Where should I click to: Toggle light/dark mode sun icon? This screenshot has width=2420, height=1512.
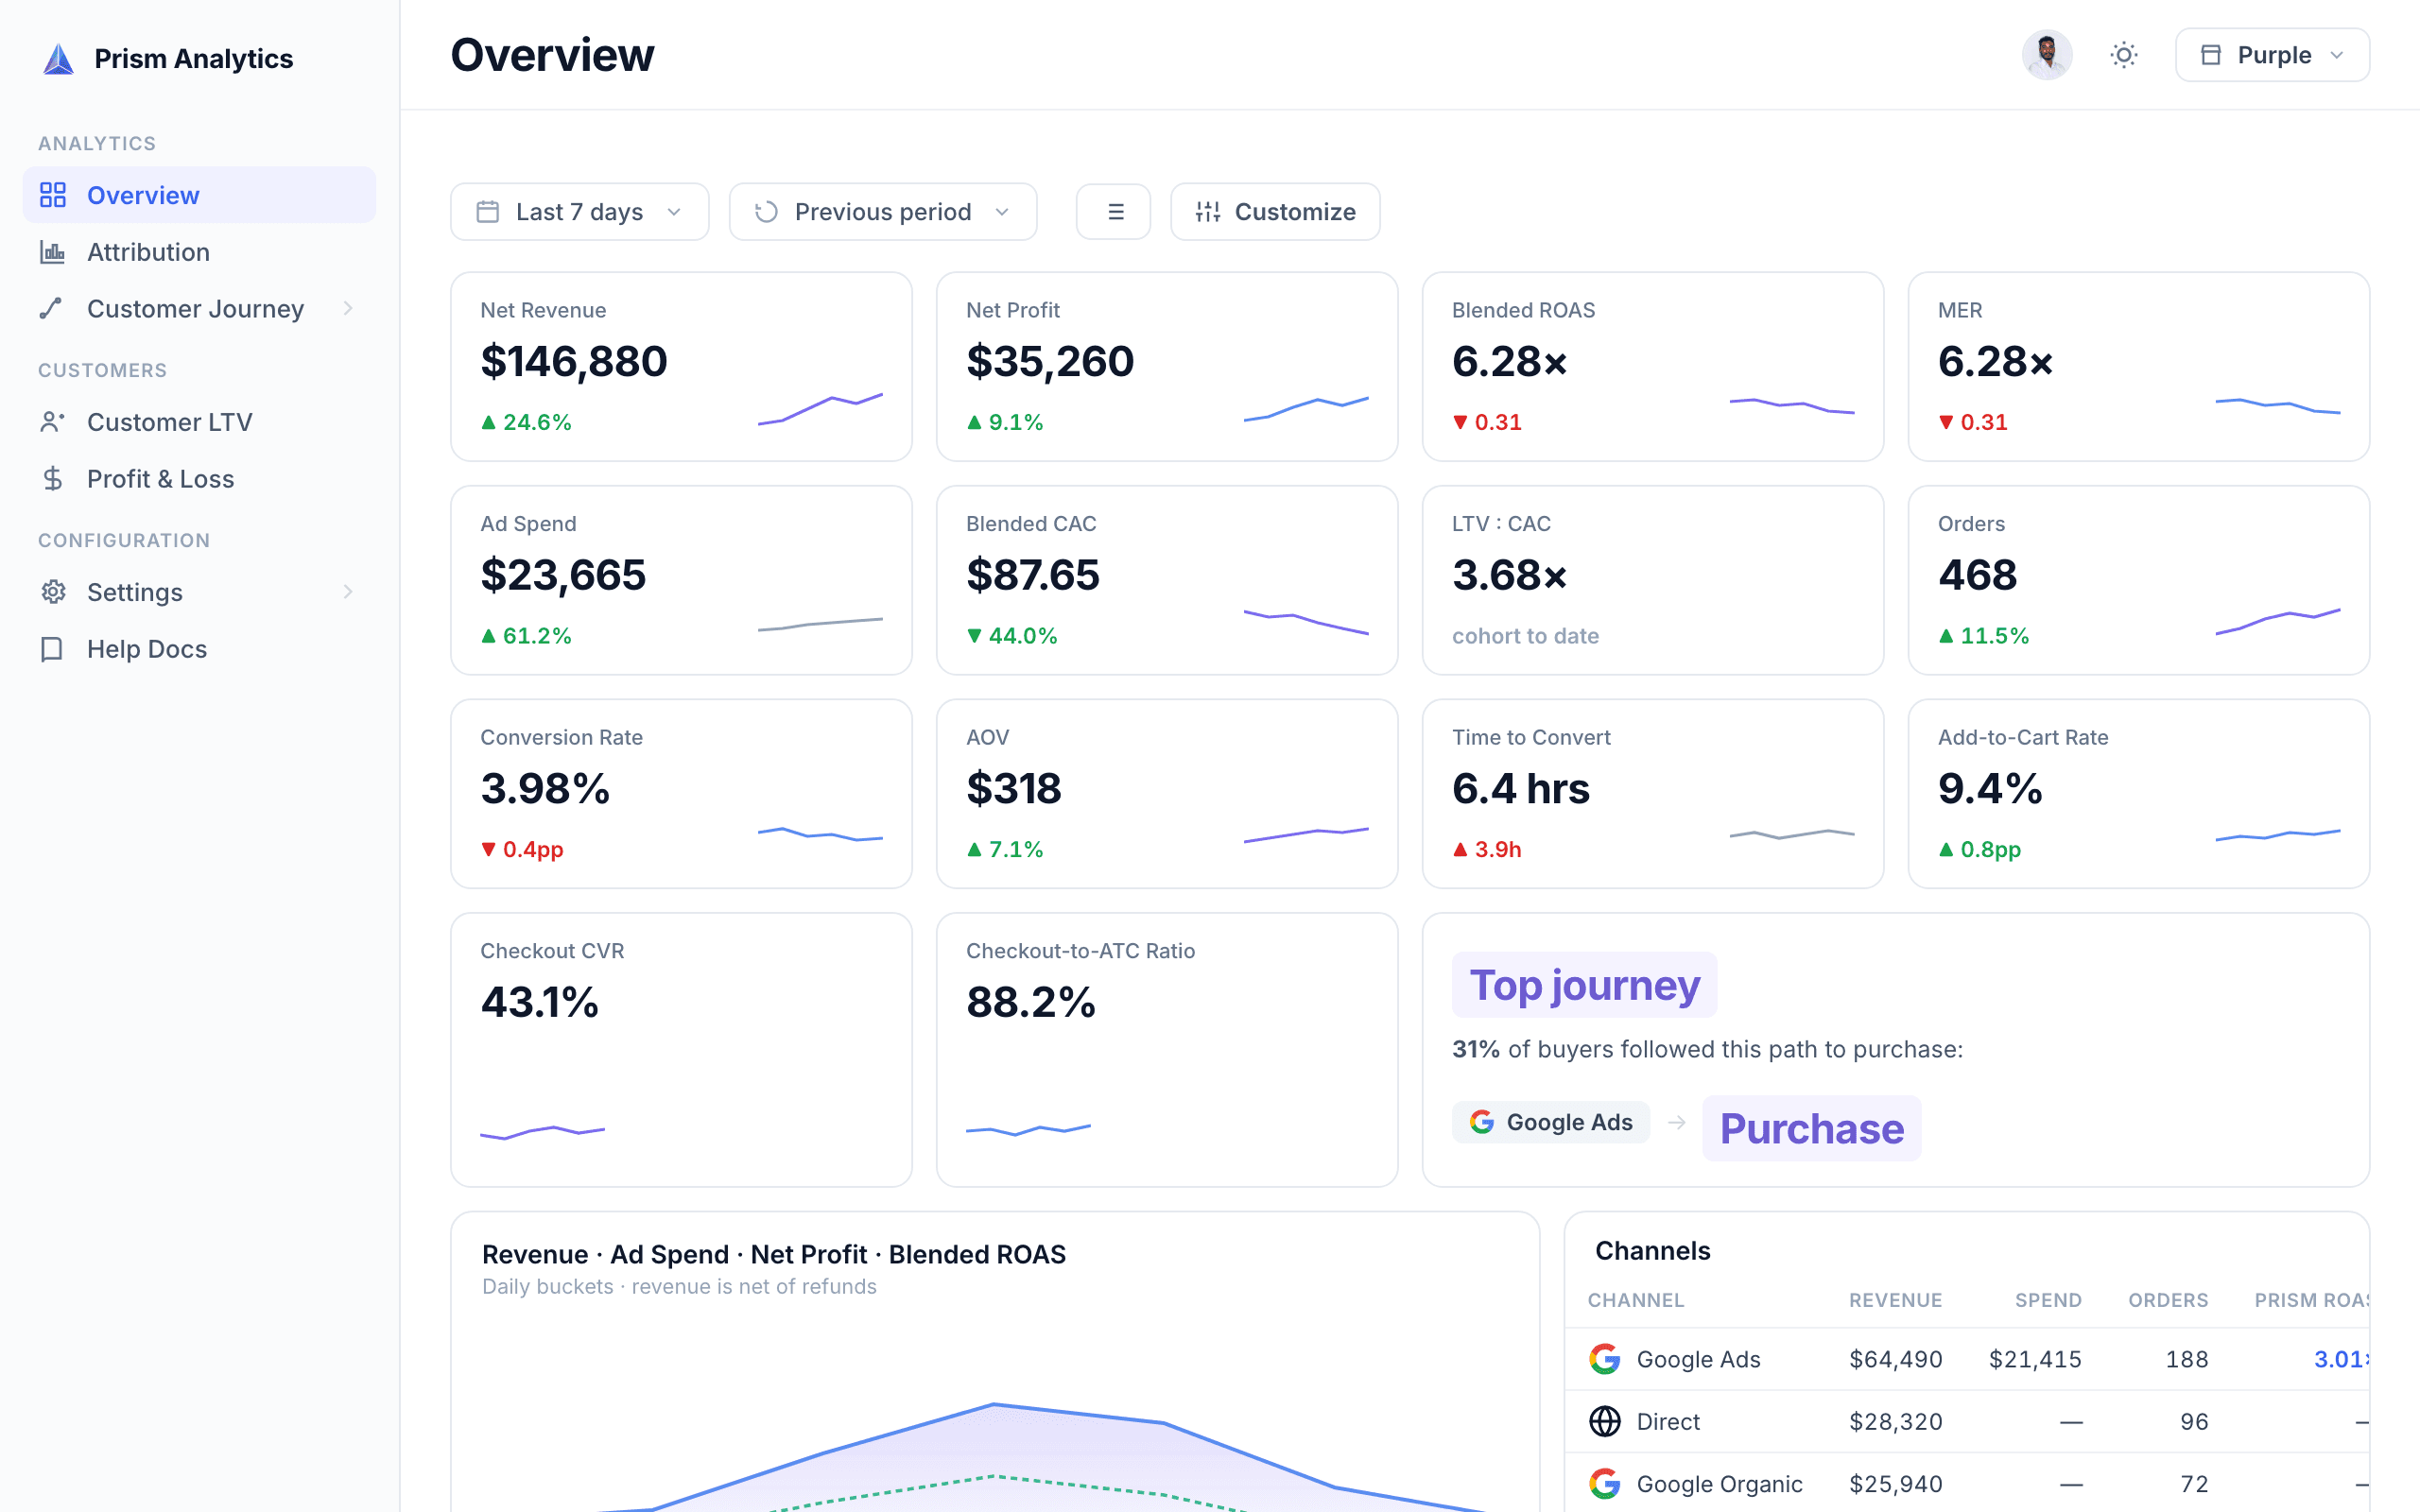[x=2124, y=55]
